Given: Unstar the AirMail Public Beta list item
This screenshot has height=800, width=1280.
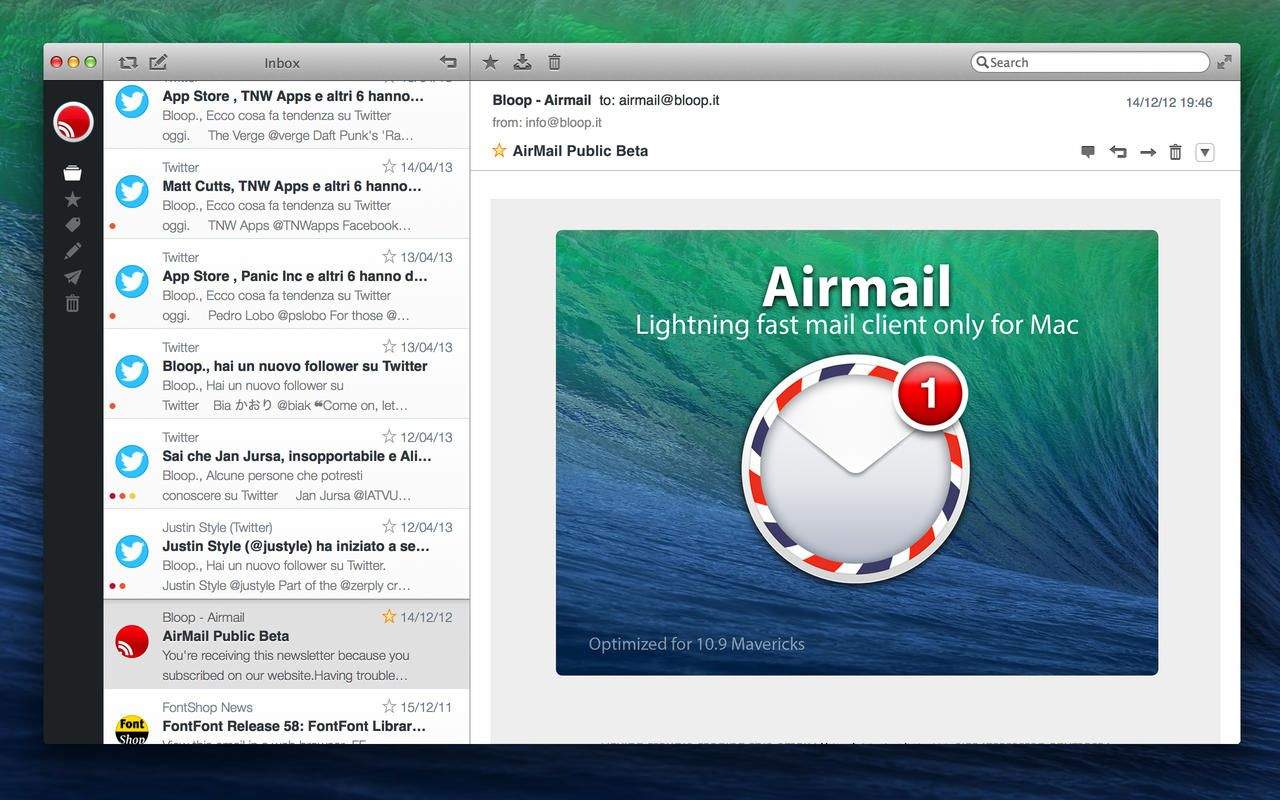Looking at the screenshot, I should (x=389, y=617).
